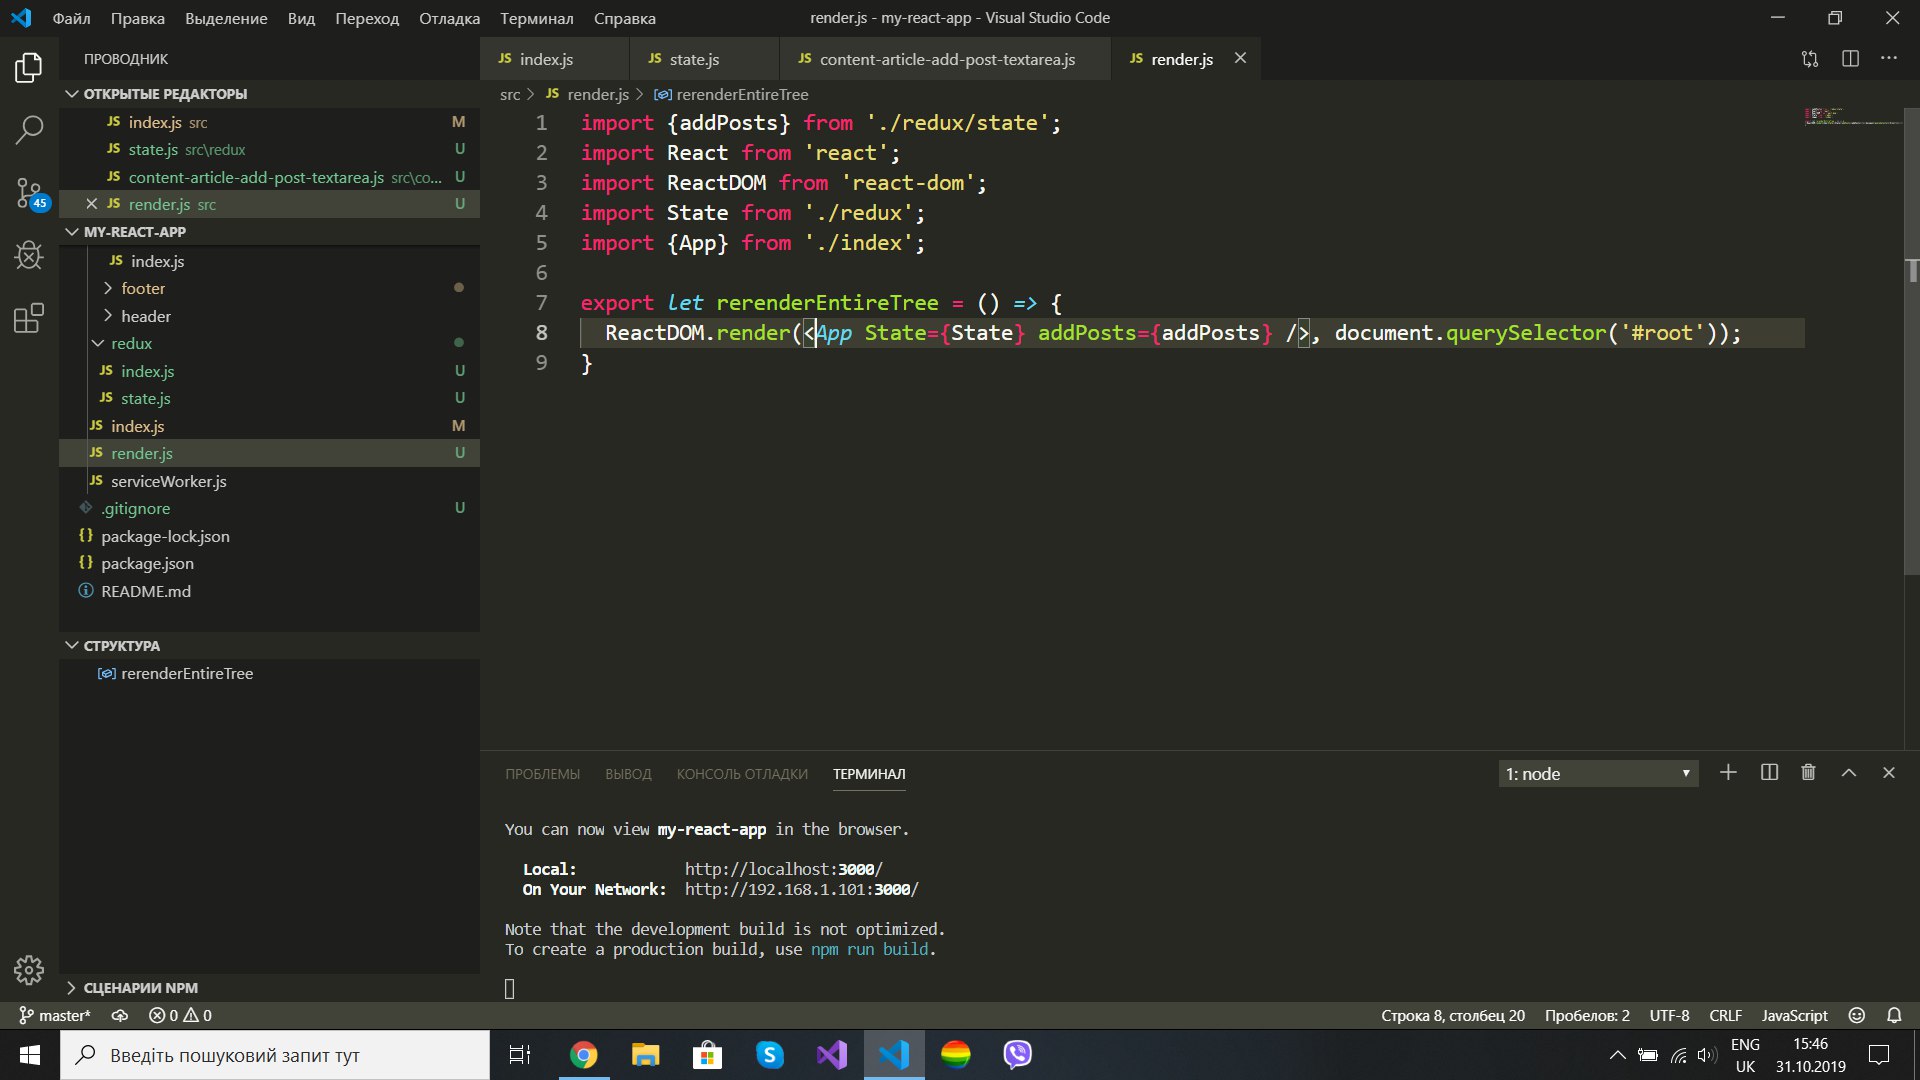Open Manage gear icon in activity bar
The image size is (1920, 1080).
pos(29,969)
